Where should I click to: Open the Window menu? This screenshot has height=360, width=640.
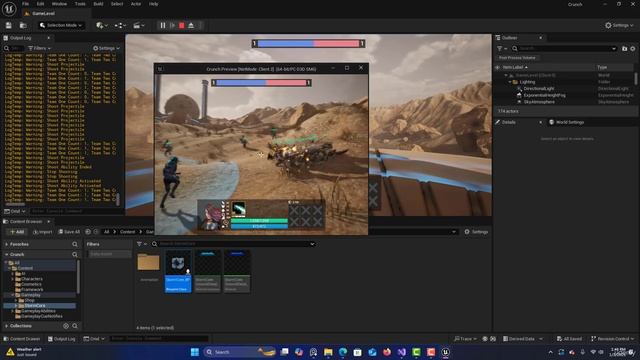59,4
